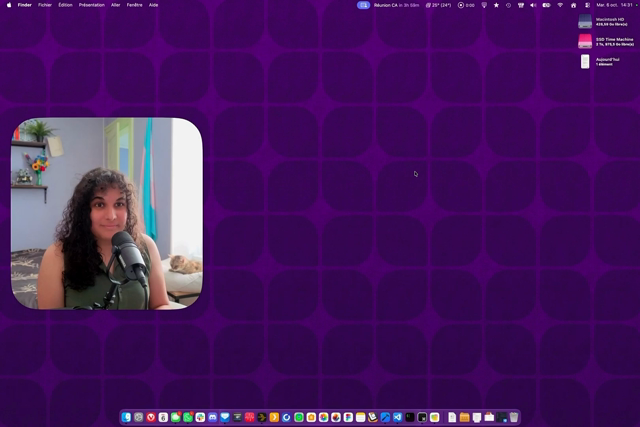Screen dimensions: 640x427
Task: Open the Fichier menu
Action: coord(45,5)
